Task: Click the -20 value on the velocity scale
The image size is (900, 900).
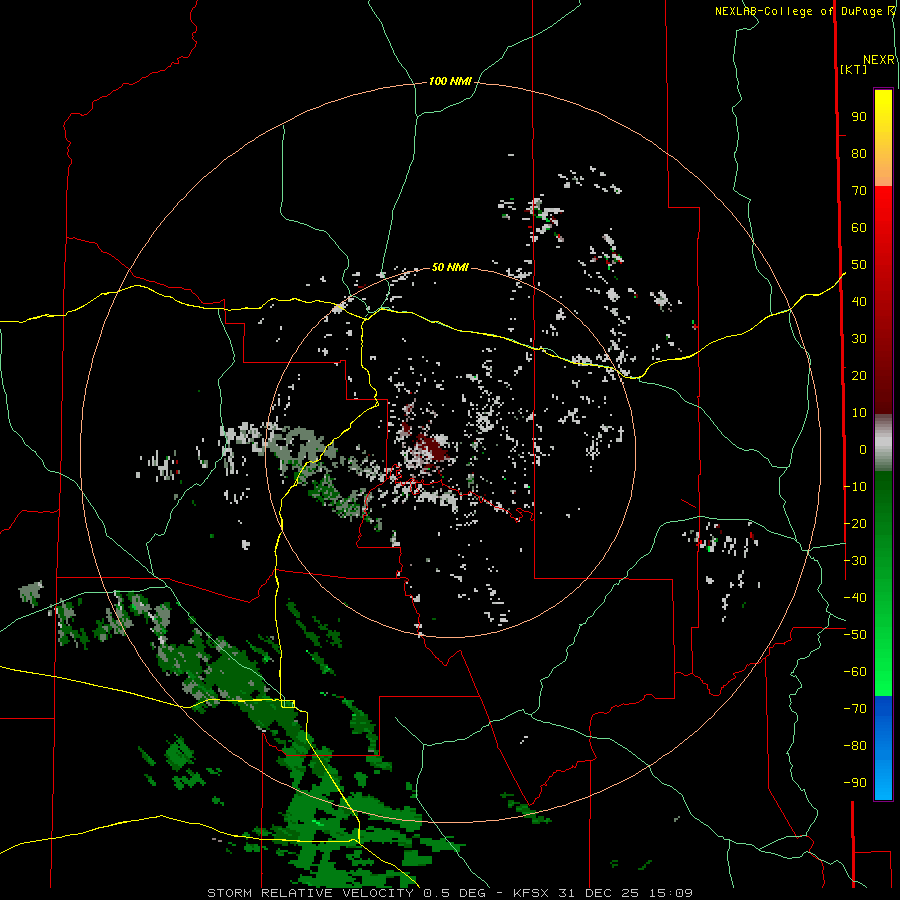Action: tap(855, 524)
